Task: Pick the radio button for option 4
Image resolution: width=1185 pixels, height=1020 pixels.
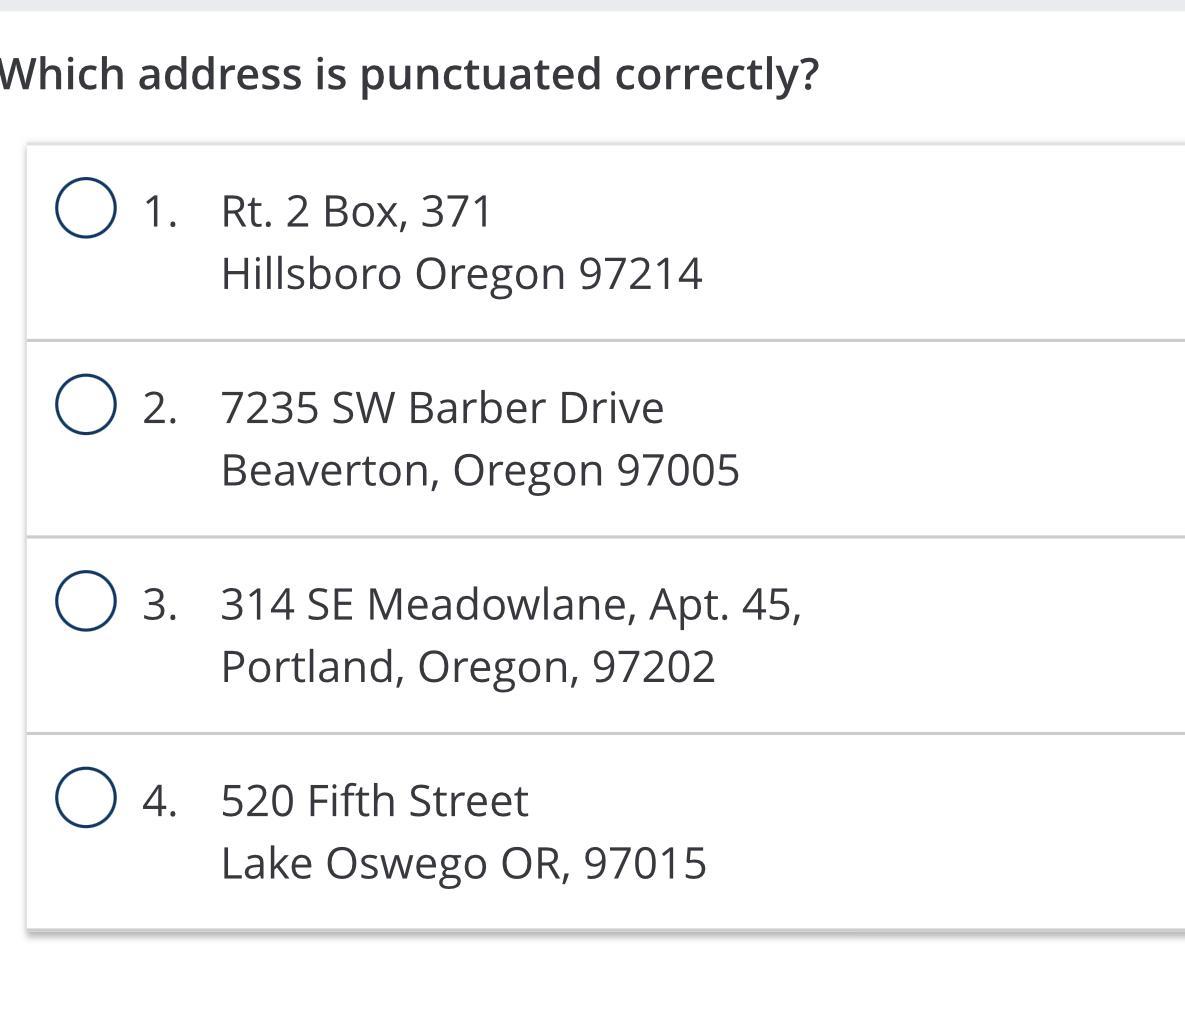Action: 85,798
